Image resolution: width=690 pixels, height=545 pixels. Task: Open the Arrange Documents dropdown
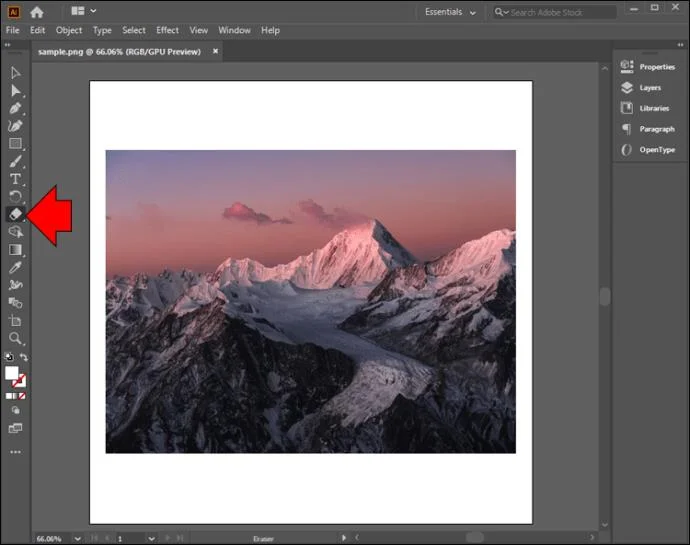[83, 11]
